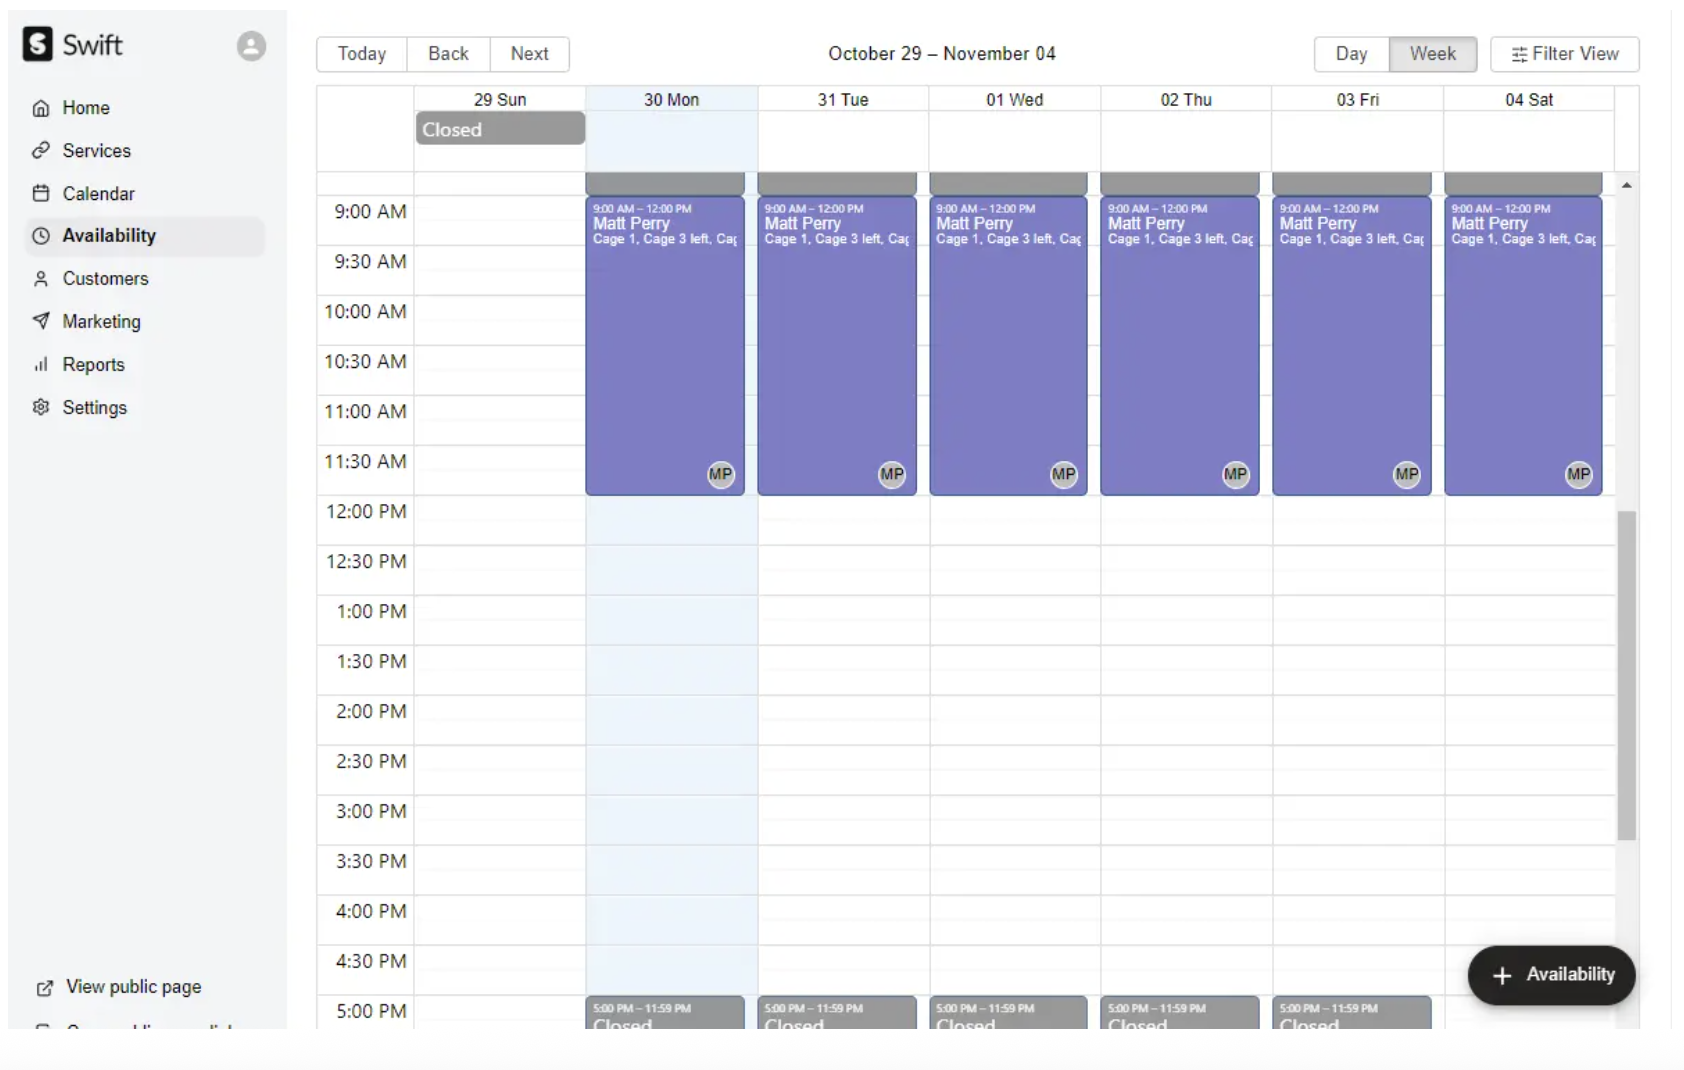Switch to Day view
The width and height of the screenshot is (1684, 1070).
[x=1351, y=54]
